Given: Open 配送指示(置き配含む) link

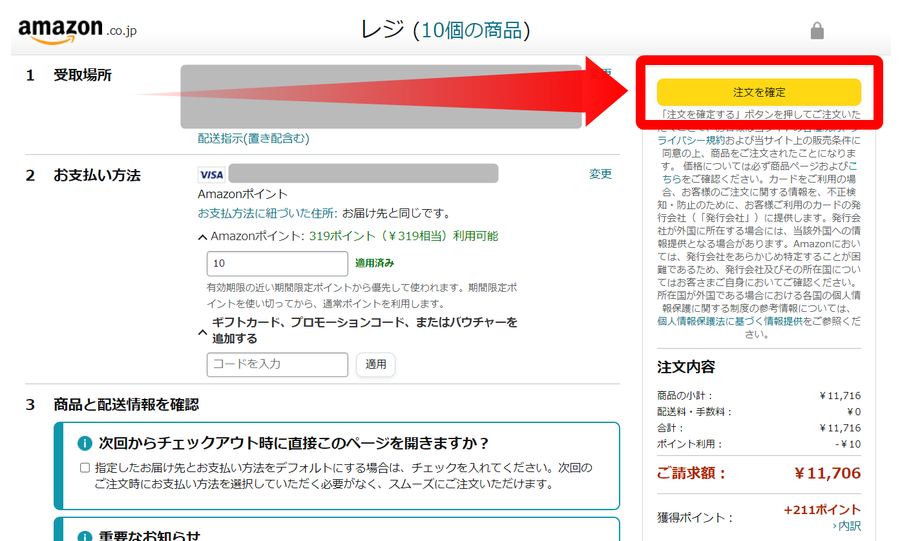Looking at the screenshot, I should 254,138.
